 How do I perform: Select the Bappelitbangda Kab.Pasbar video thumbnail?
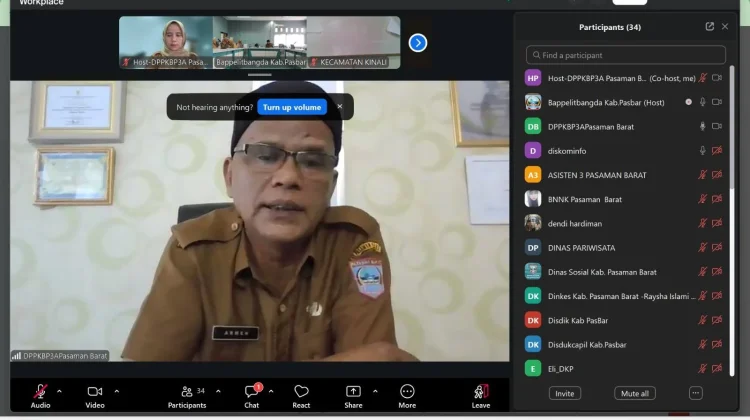pyautogui.click(x=260, y=43)
